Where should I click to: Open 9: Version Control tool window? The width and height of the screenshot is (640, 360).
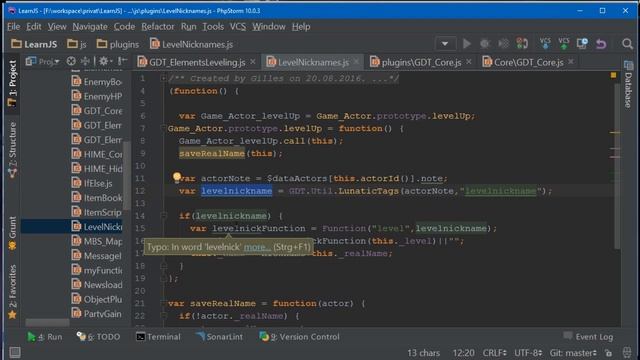(299, 337)
